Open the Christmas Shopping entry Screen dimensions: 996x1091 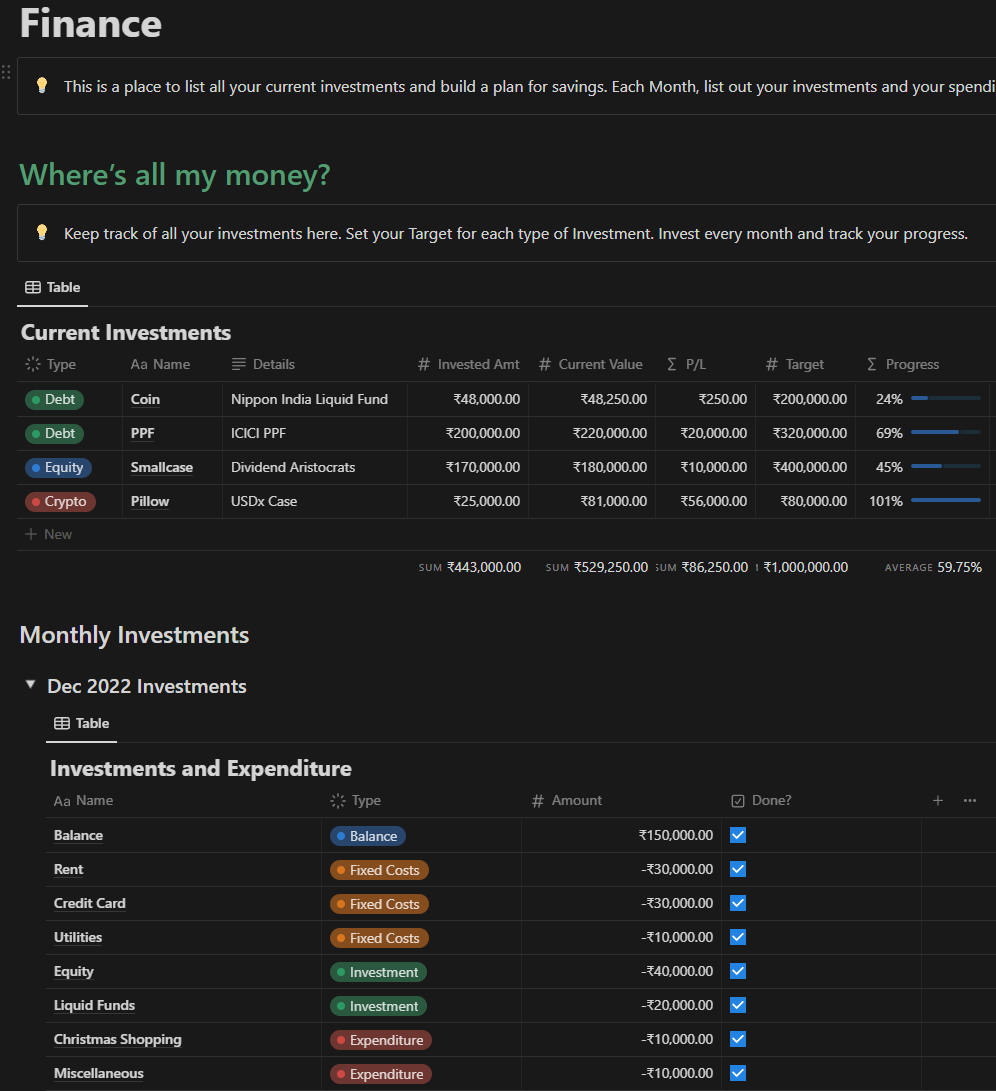pyautogui.click(x=118, y=1040)
